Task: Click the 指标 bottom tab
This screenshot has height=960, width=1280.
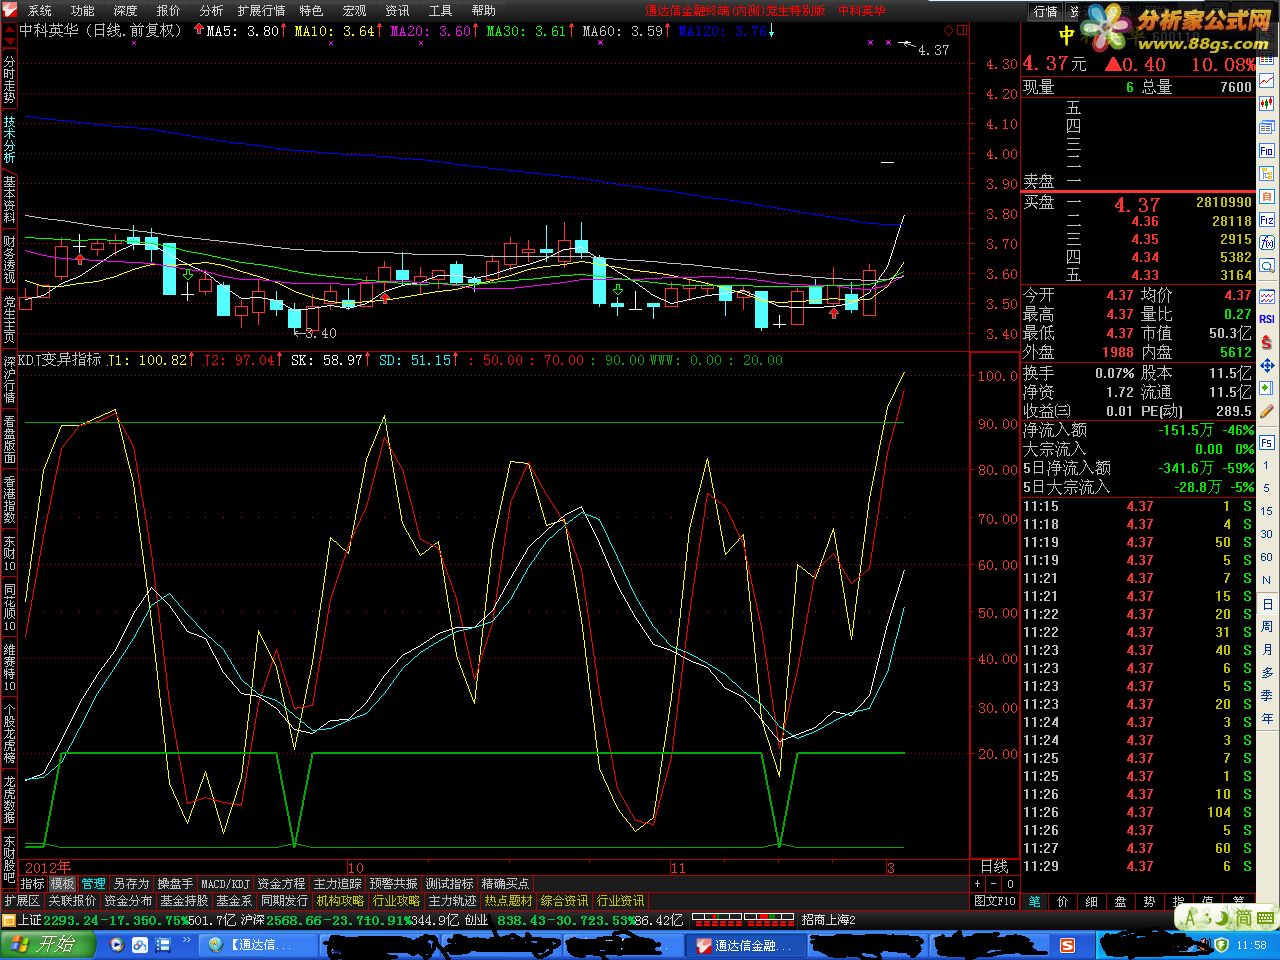Action: point(33,884)
